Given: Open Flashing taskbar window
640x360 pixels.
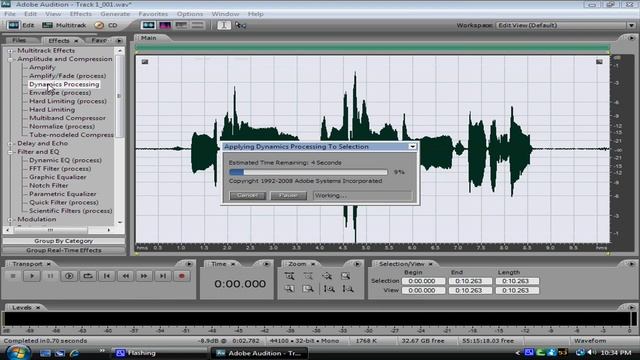Looking at the screenshot, I should point(159,353).
